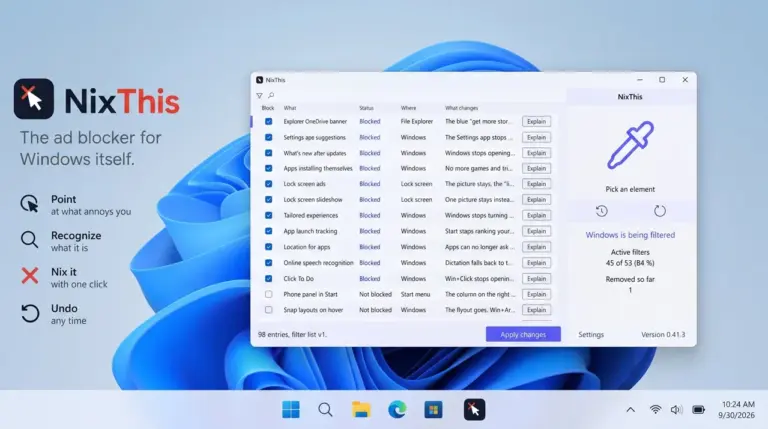Open taskbar Search icon
768x429 pixels.
325,409
